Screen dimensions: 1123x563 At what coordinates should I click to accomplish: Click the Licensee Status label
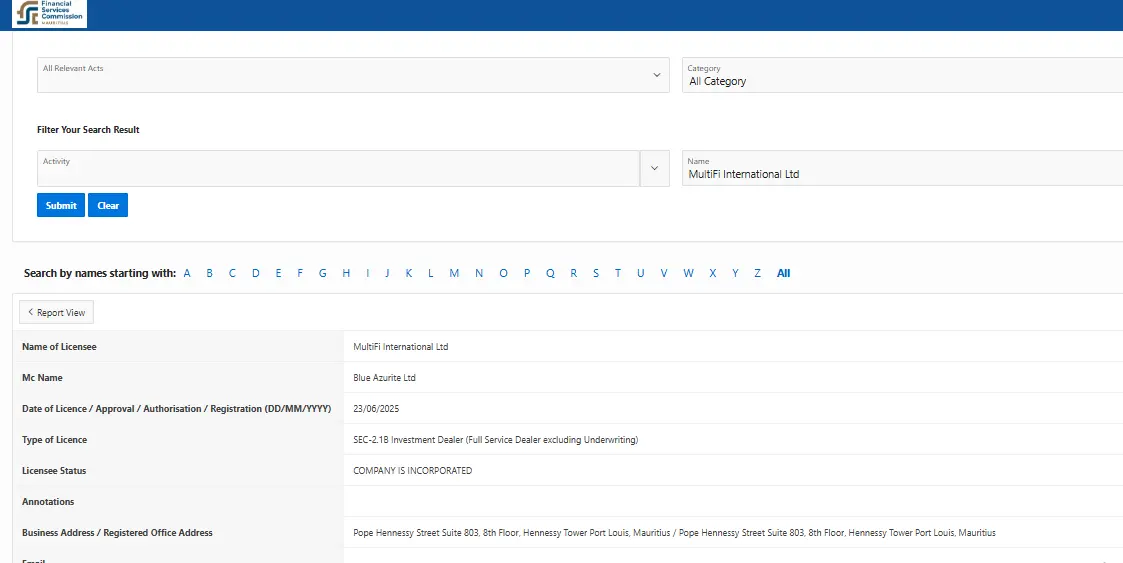[54, 471]
